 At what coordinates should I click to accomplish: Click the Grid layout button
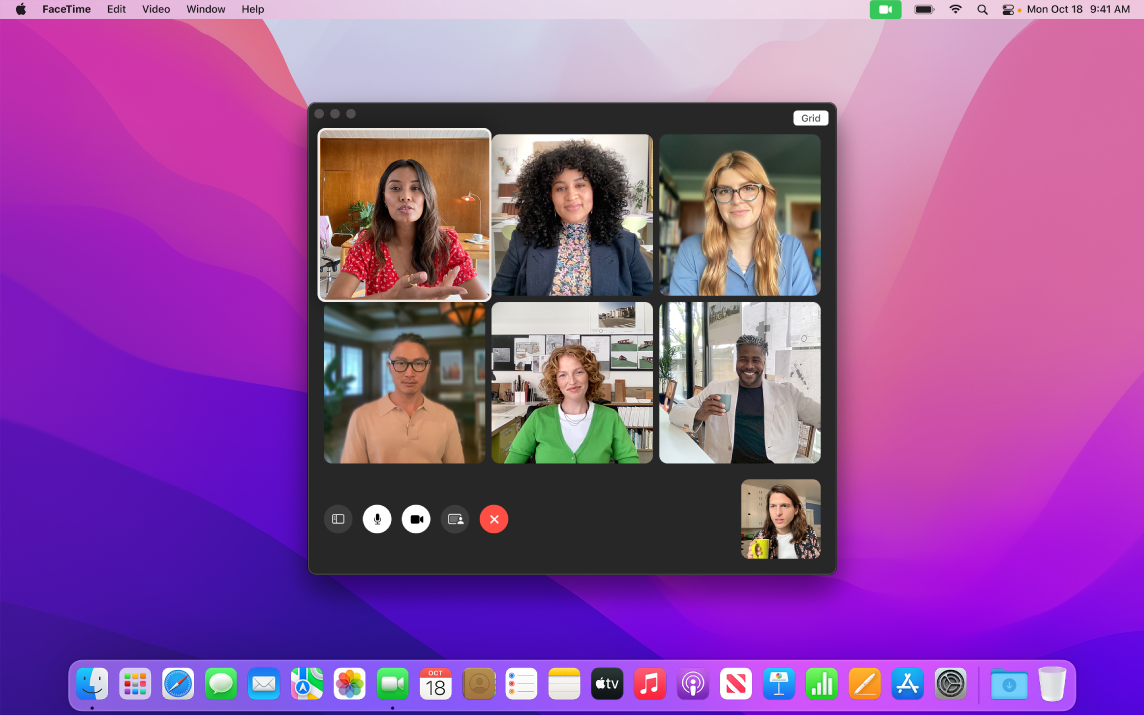[810, 117]
